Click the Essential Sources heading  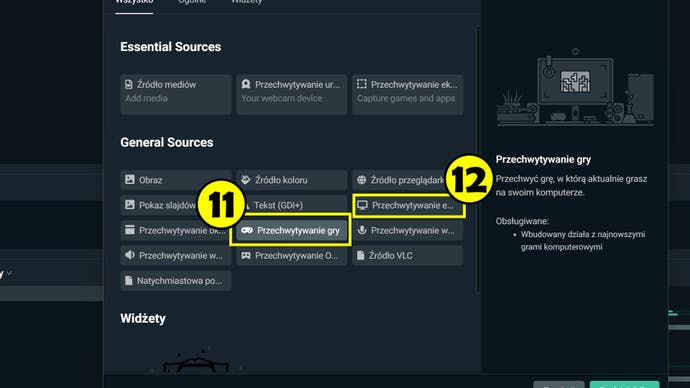point(171,47)
